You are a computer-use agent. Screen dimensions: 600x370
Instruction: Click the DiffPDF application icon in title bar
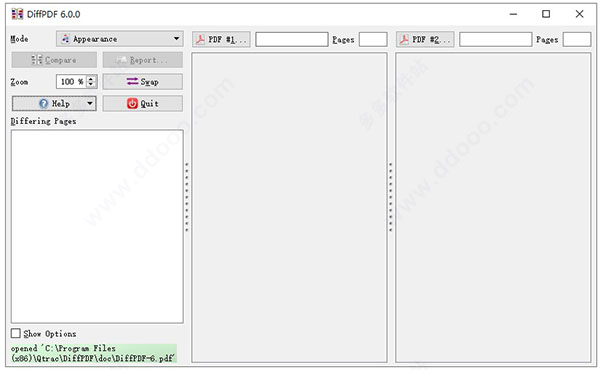pos(17,14)
